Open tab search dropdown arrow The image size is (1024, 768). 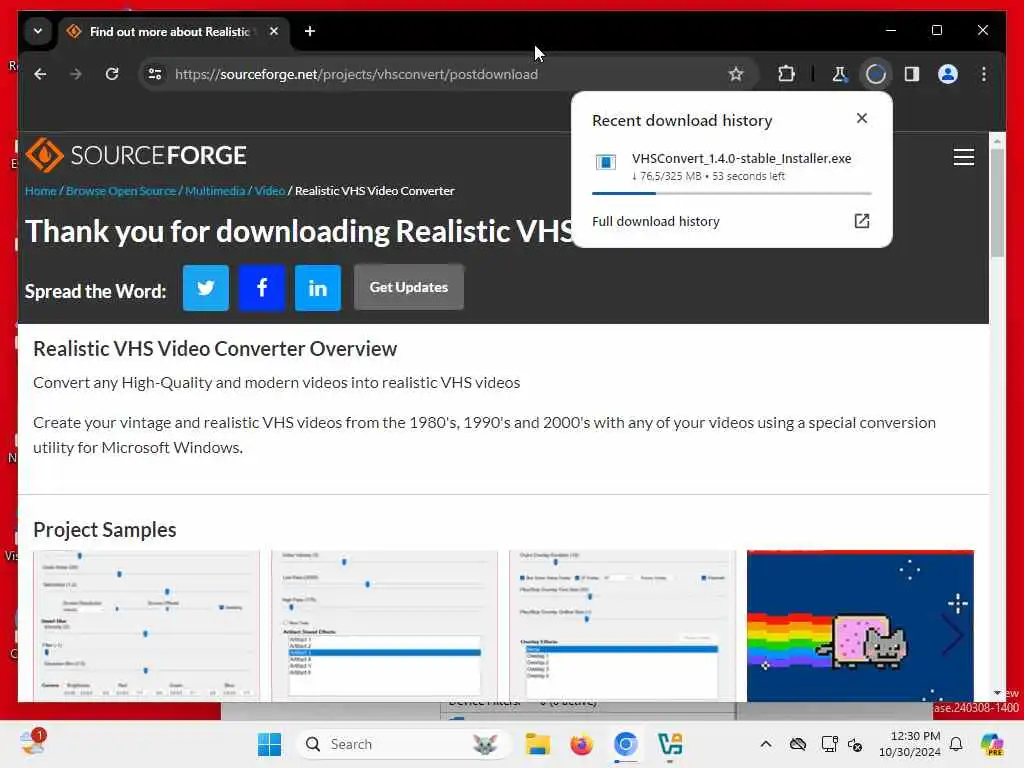click(38, 31)
